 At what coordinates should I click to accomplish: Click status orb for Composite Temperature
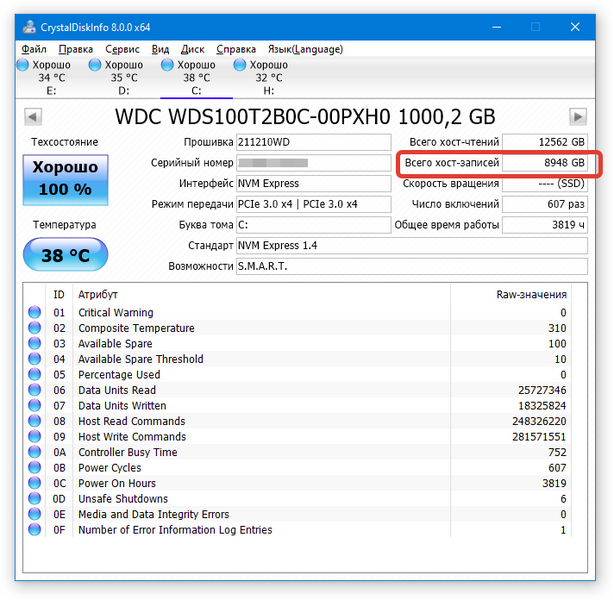[x=34, y=328]
